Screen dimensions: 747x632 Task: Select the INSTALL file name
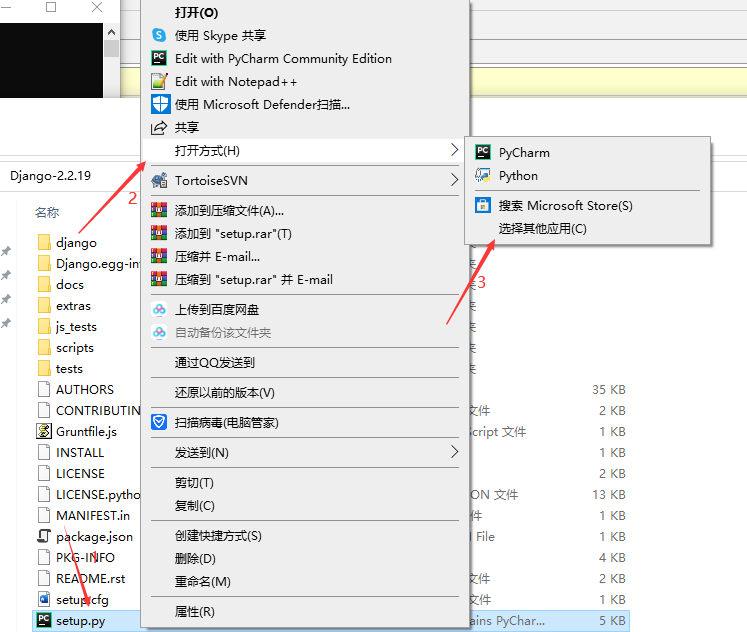(x=80, y=452)
